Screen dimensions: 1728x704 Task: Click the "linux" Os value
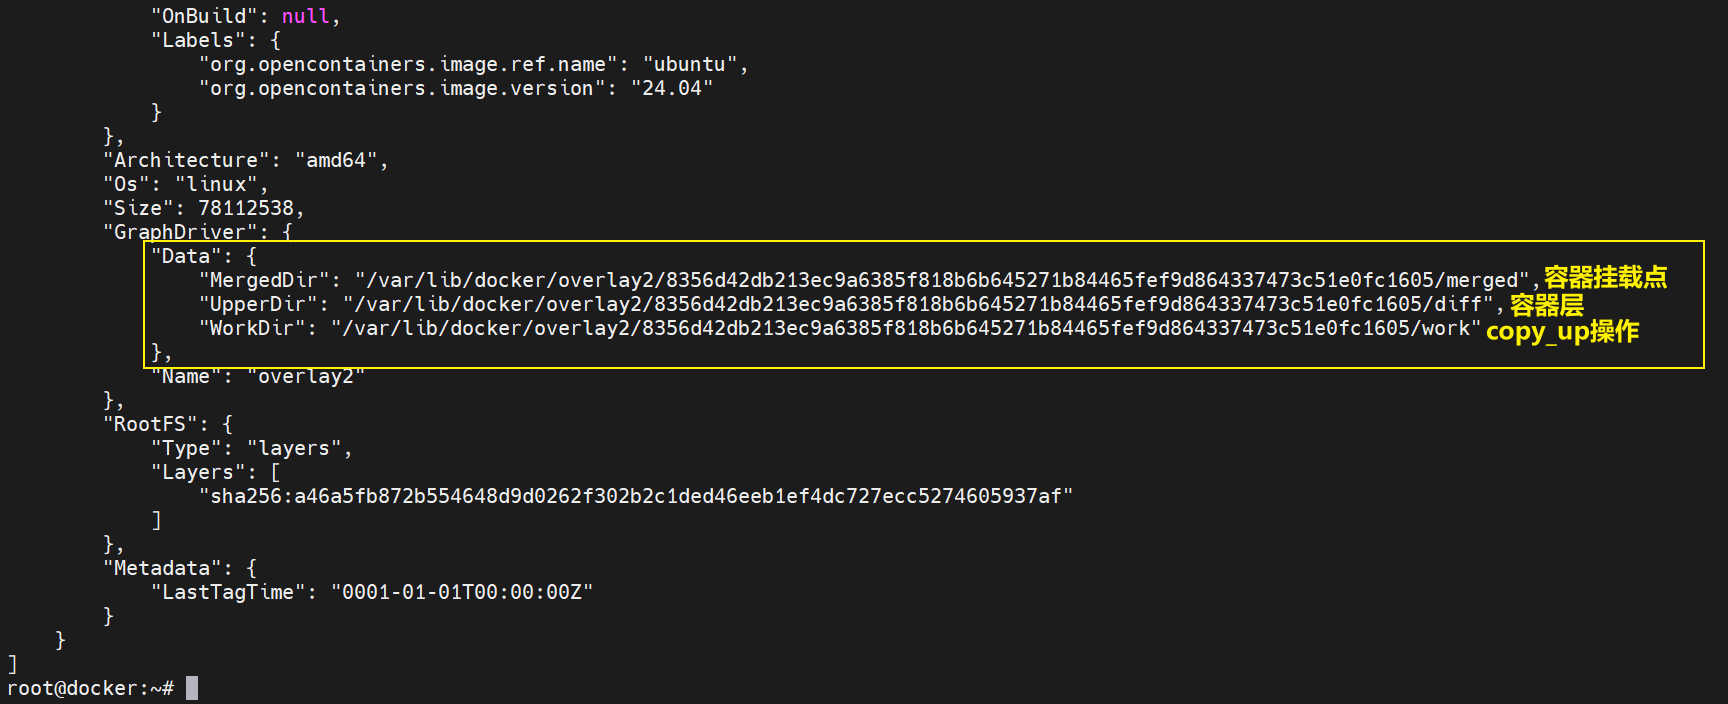[216, 184]
